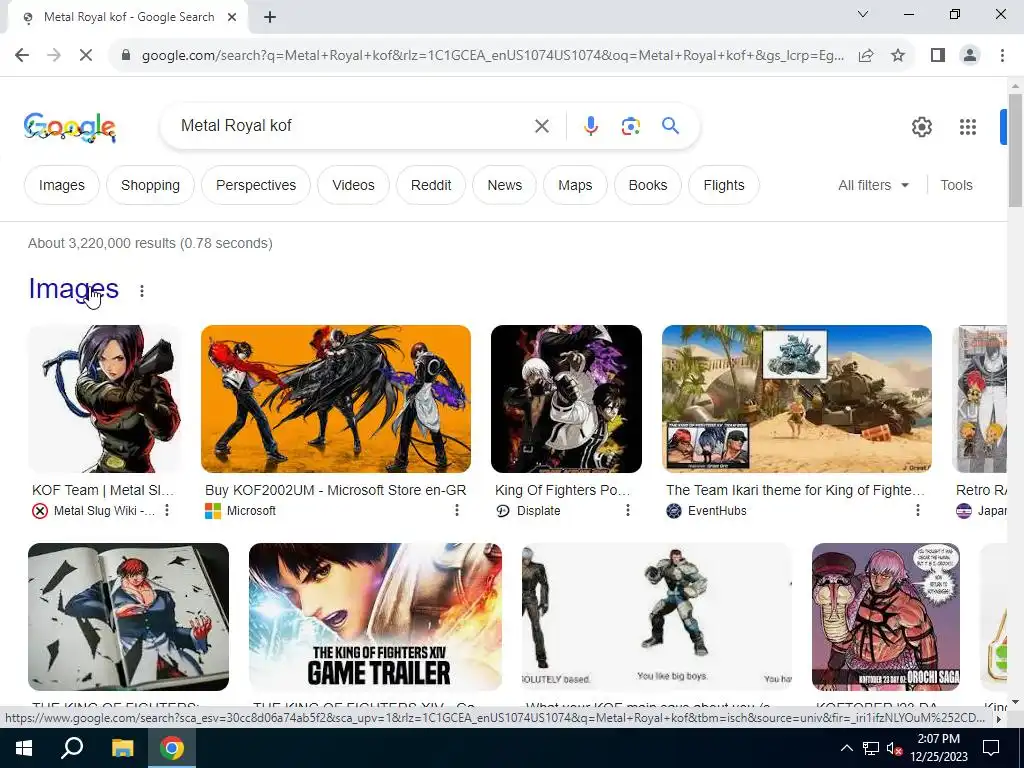Stop the page loading
This screenshot has width=1024, height=768.
(86, 56)
